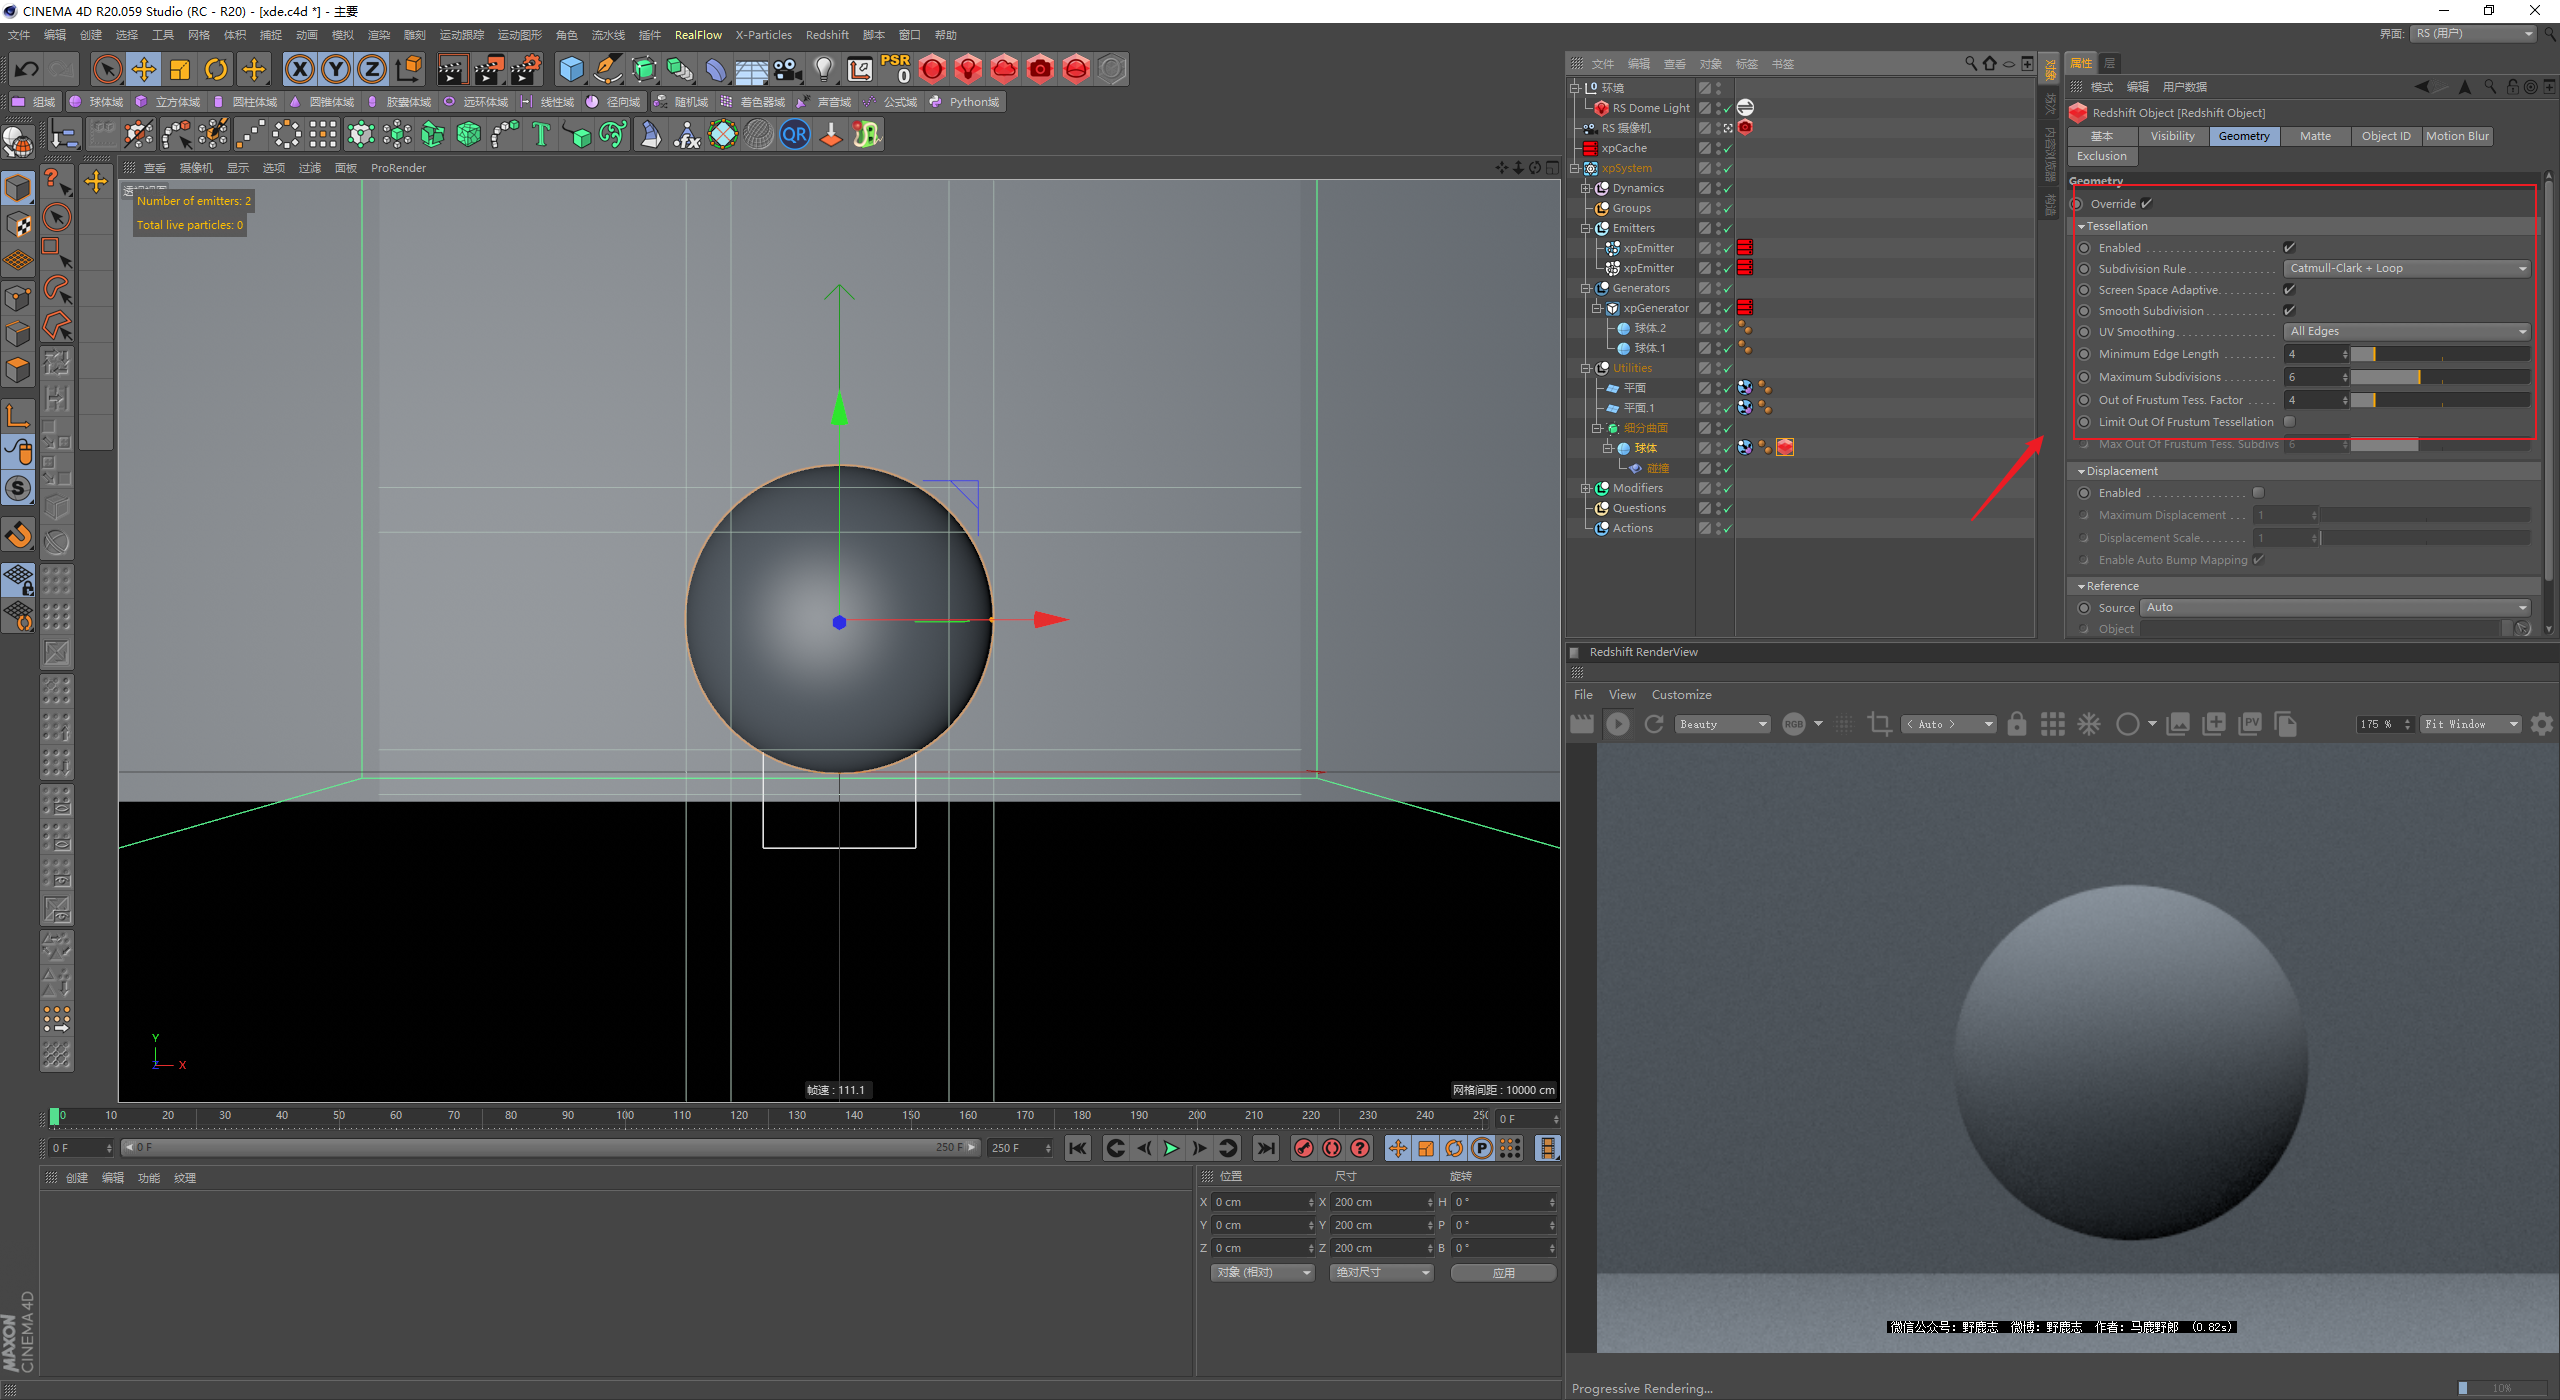The image size is (2560, 1400).
Task: Click the lock icon in RenderView
Action: pyautogui.click(x=2016, y=724)
